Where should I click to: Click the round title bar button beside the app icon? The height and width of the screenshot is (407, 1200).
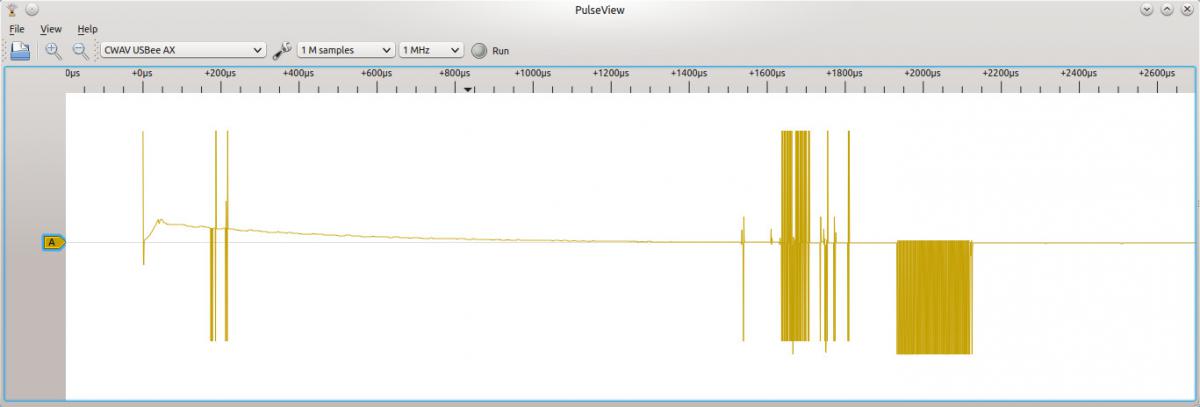pyautogui.click(x=32, y=9)
